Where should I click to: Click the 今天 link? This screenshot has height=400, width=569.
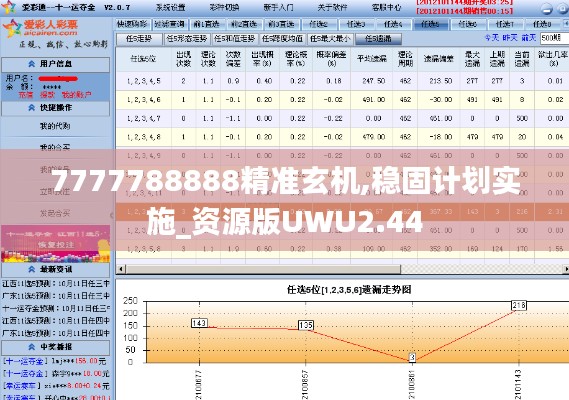(x=492, y=37)
